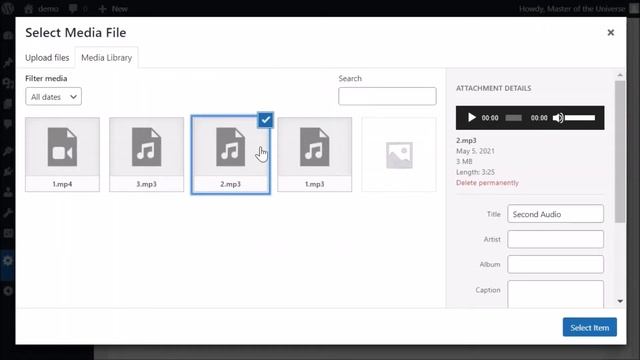Open the comments bubble in admin bar
Viewport: 640px width, 360px height.
pyautogui.click(x=78, y=9)
